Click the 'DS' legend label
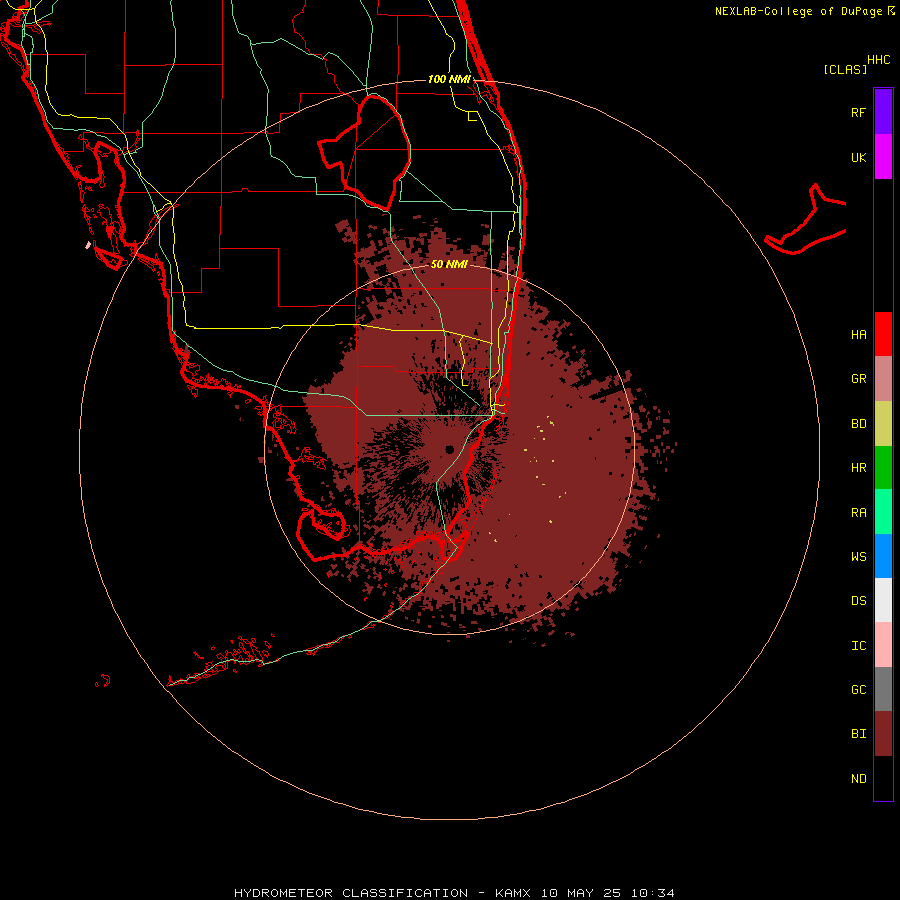 [858, 601]
